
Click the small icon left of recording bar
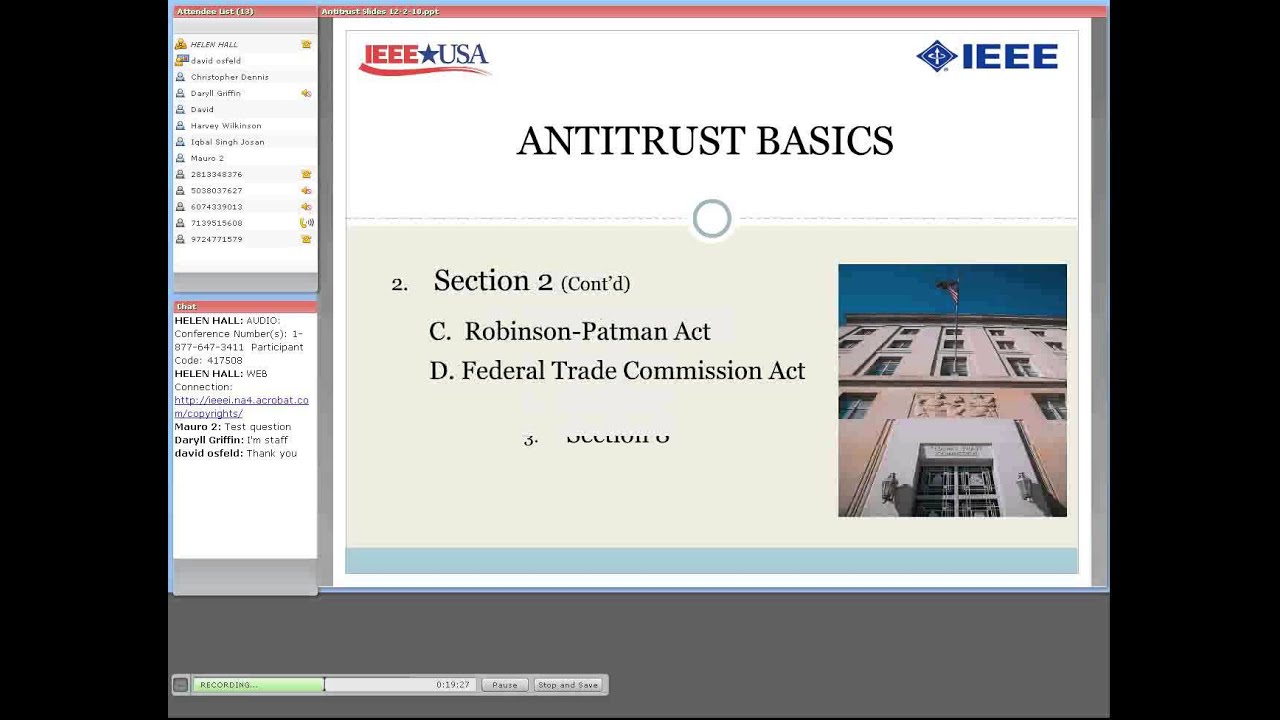[180, 685]
